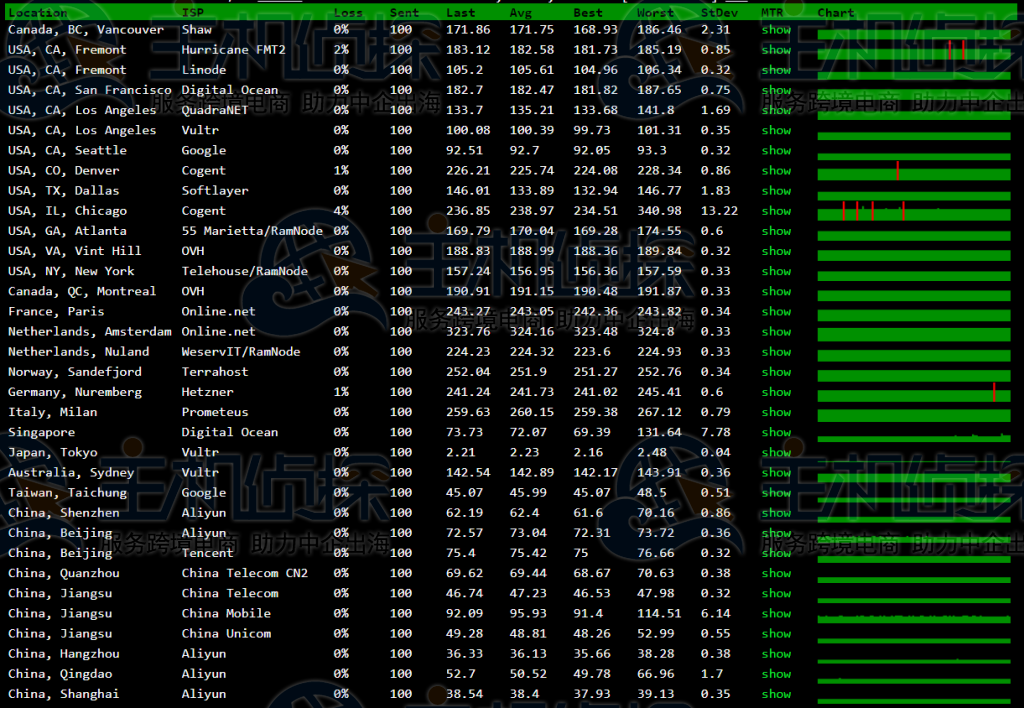The width and height of the screenshot is (1024, 708).
Task: Open MTR show link for Australia, Sydney
Action: click(775, 472)
